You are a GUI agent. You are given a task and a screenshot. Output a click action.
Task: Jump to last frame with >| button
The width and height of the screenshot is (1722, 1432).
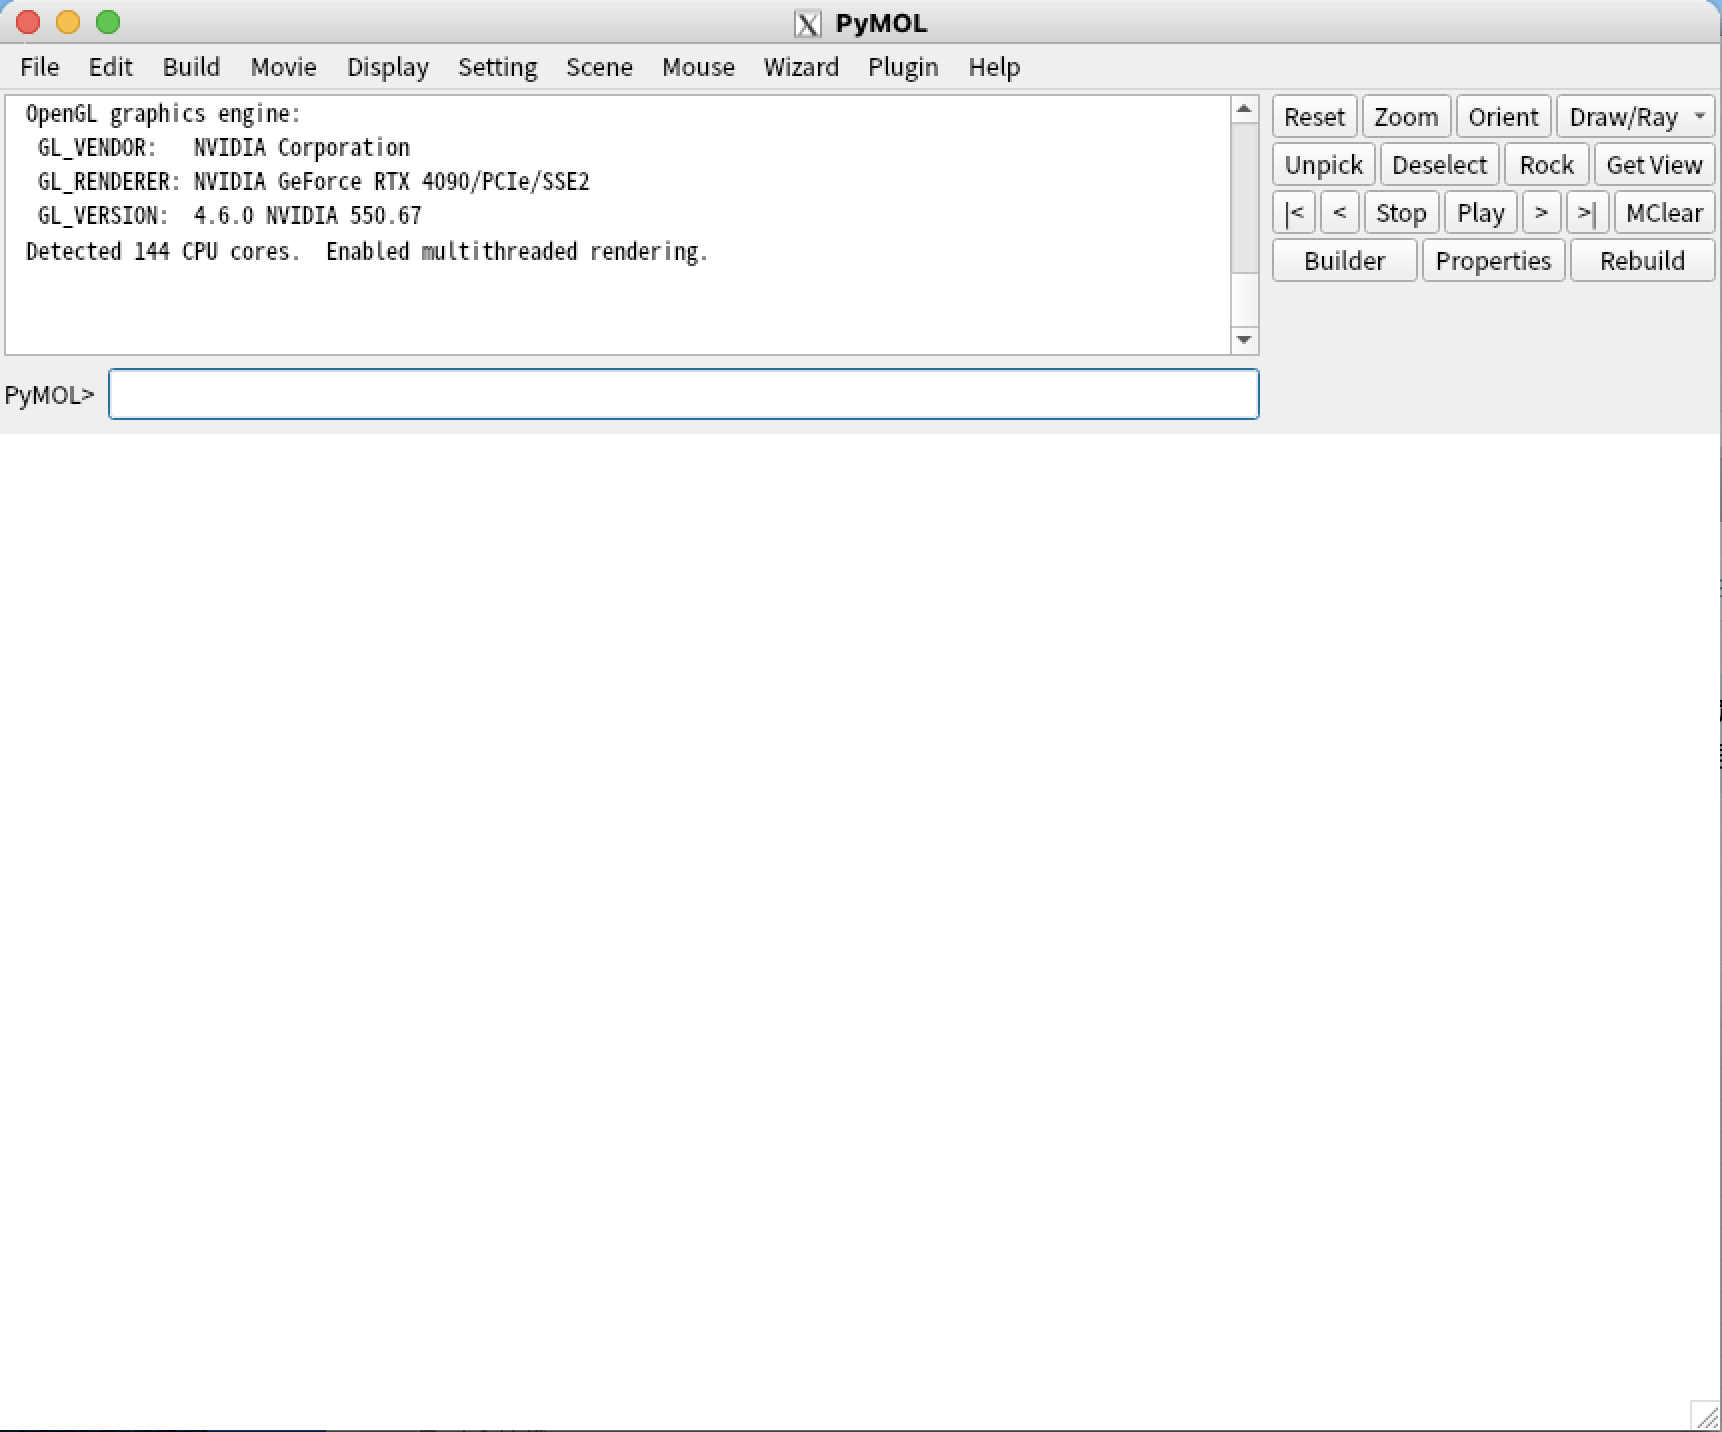tap(1587, 213)
